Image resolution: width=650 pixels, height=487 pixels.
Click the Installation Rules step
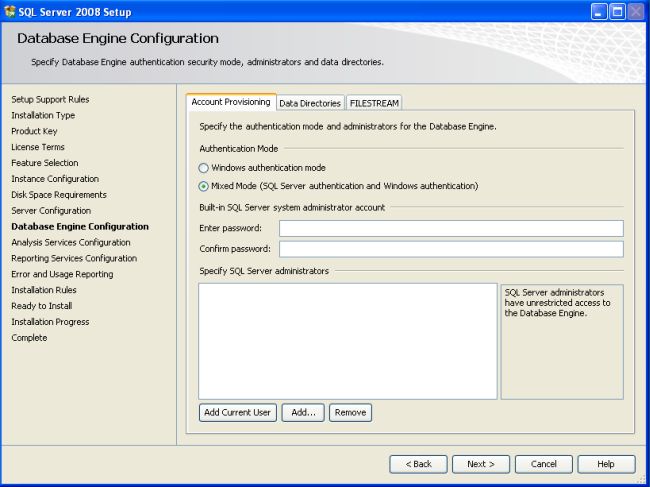44,290
